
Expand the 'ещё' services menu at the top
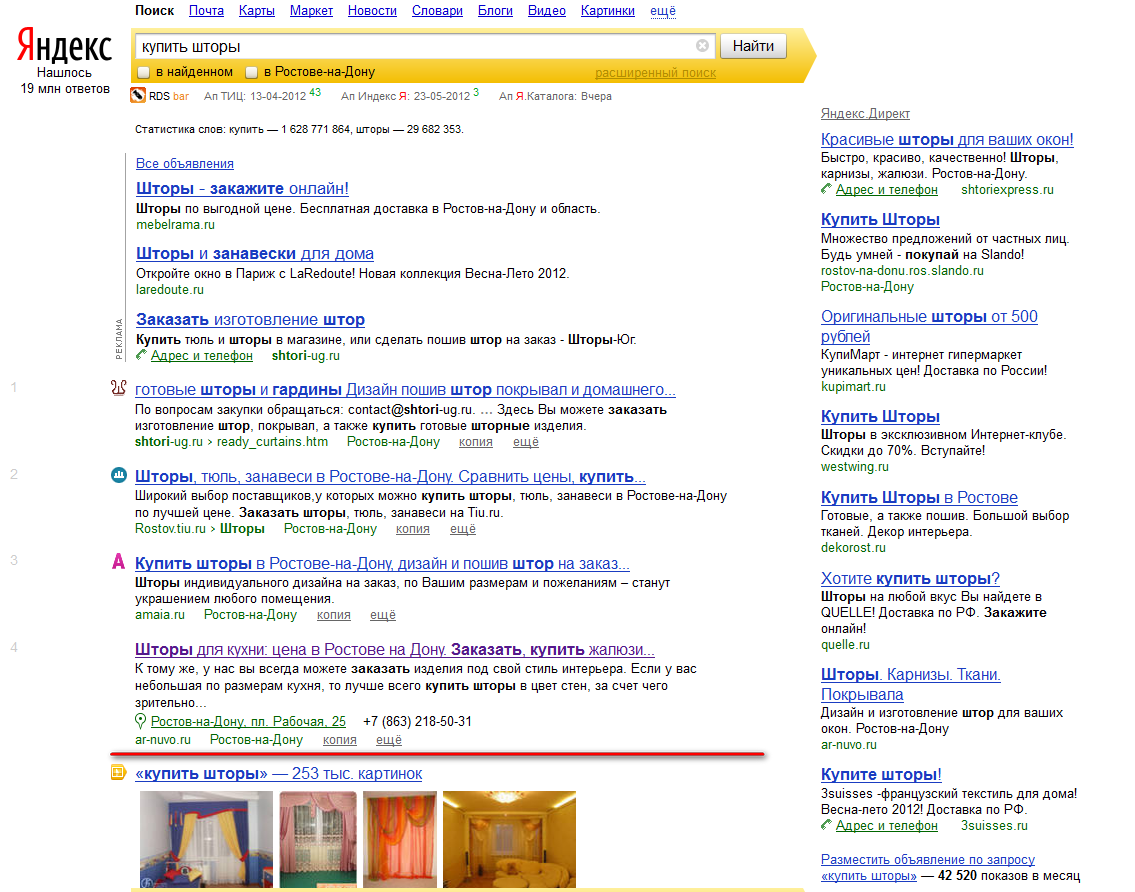[662, 11]
